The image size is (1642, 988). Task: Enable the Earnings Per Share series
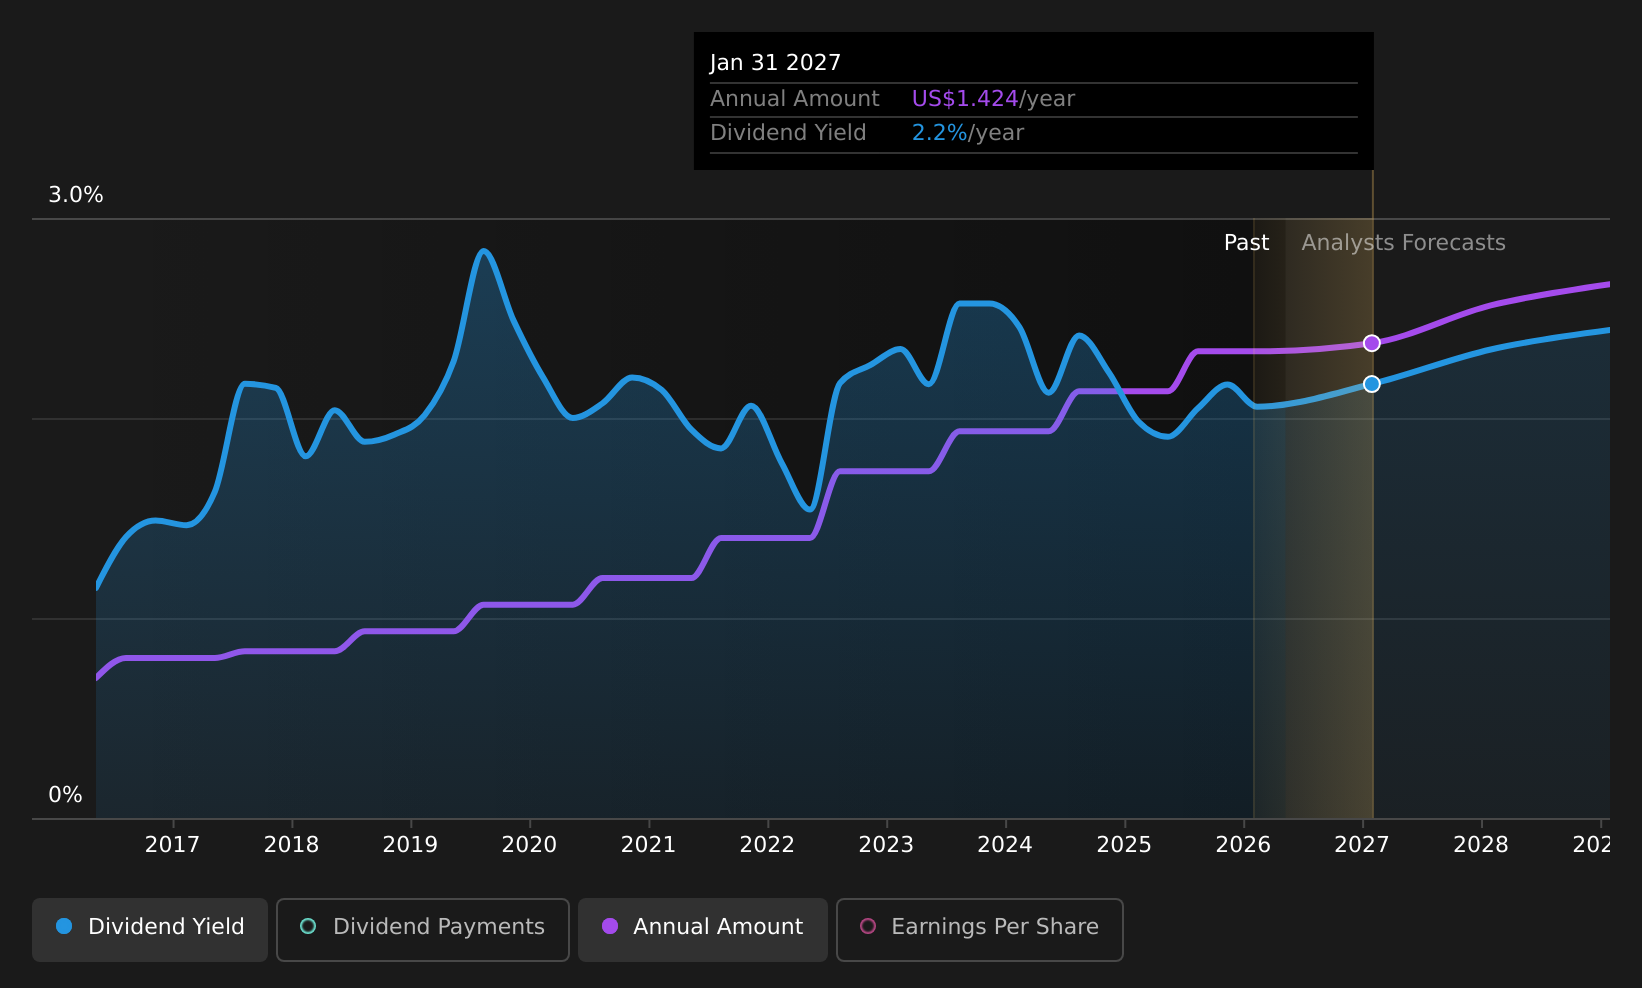click(x=980, y=929)
